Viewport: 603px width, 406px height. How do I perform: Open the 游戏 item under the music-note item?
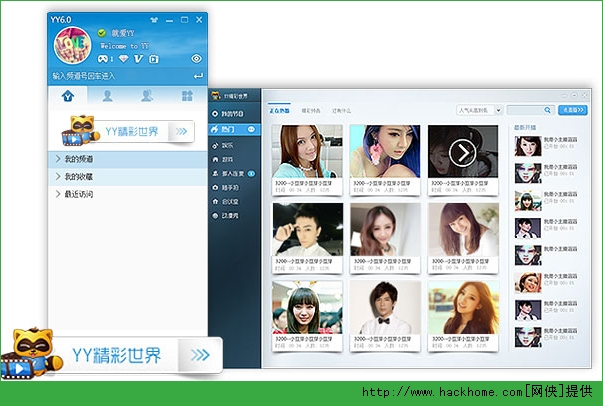(x=234, y=159)
